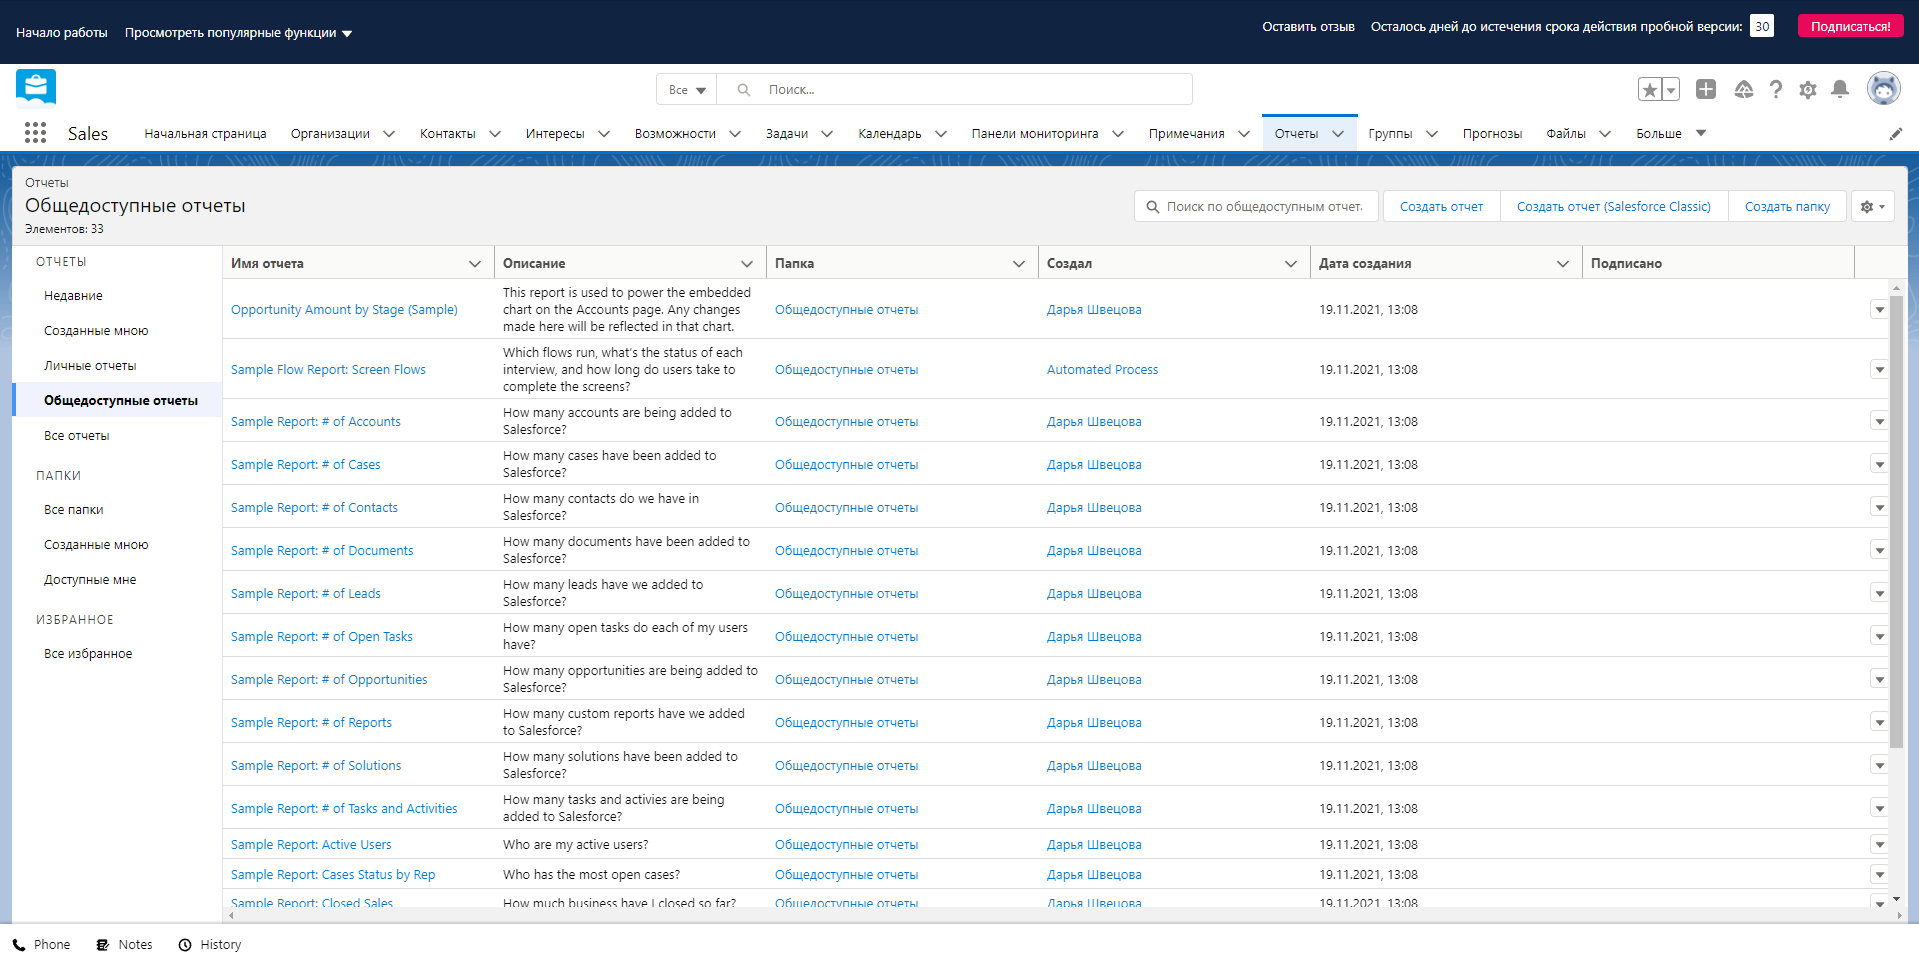Open the setup gear icon in header
1919x963 pixels.
[x=1807, y=89]
